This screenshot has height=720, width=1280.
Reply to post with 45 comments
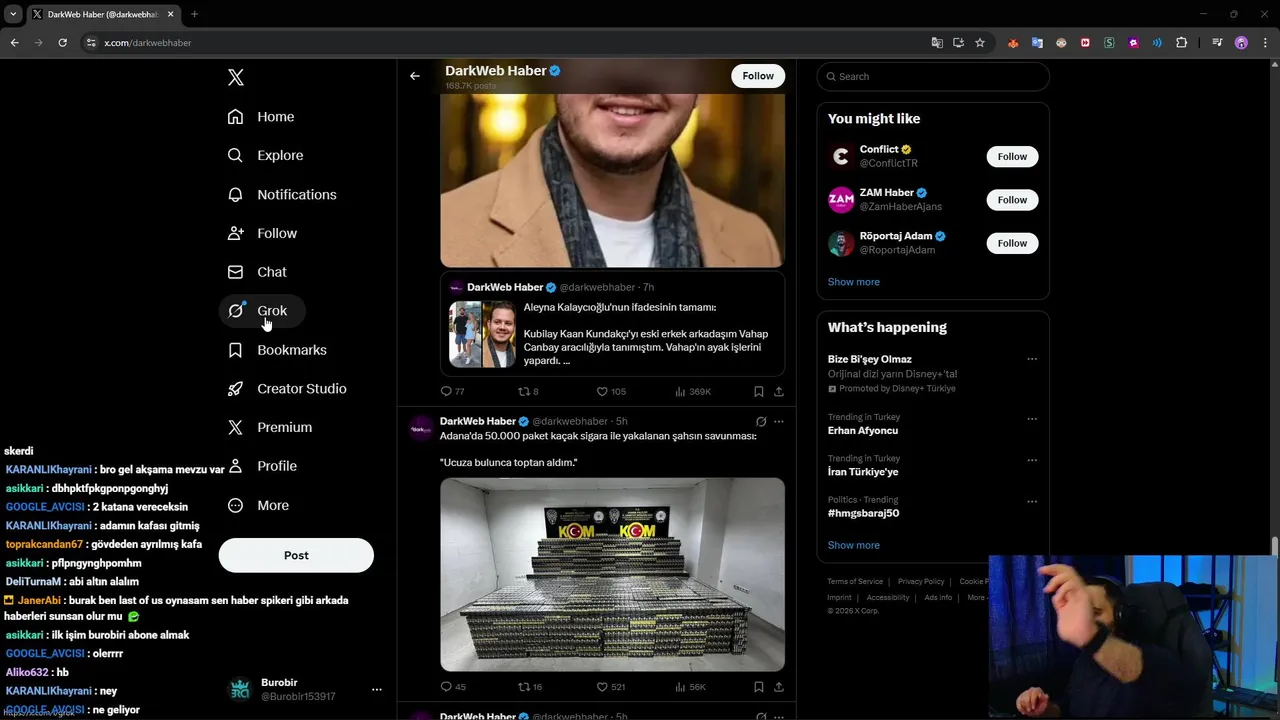(x=452, y=687)
